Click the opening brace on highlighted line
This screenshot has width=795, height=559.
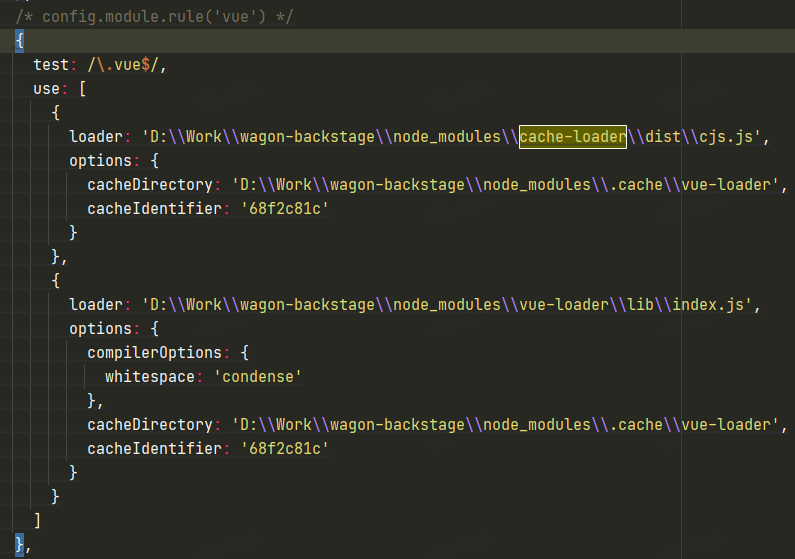19,41
